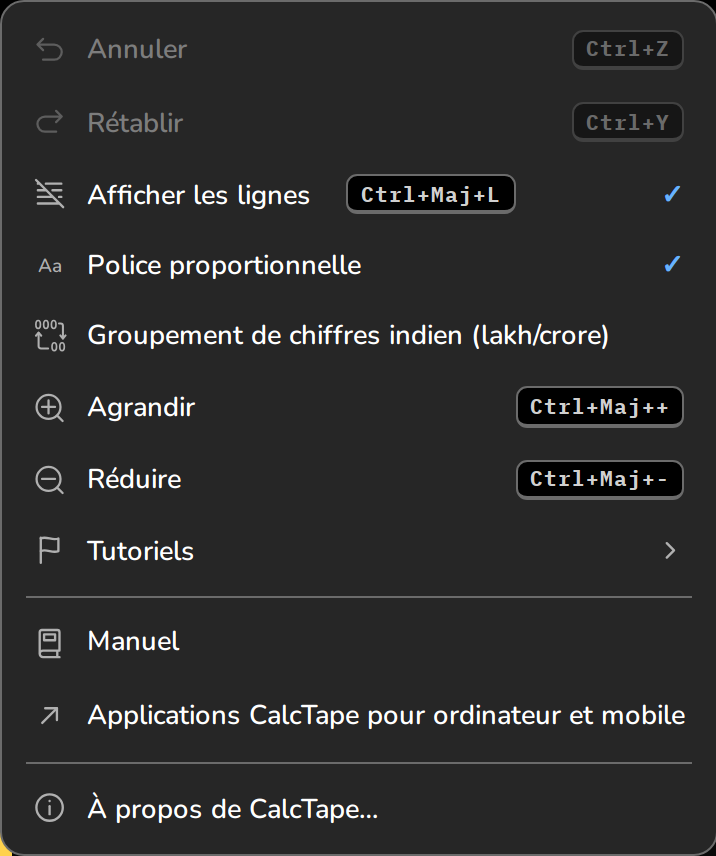Screen dimensions: 716x856
Task: Enable Groupement de chiffres indien (lakh/crore)
Action: [358, 335]
